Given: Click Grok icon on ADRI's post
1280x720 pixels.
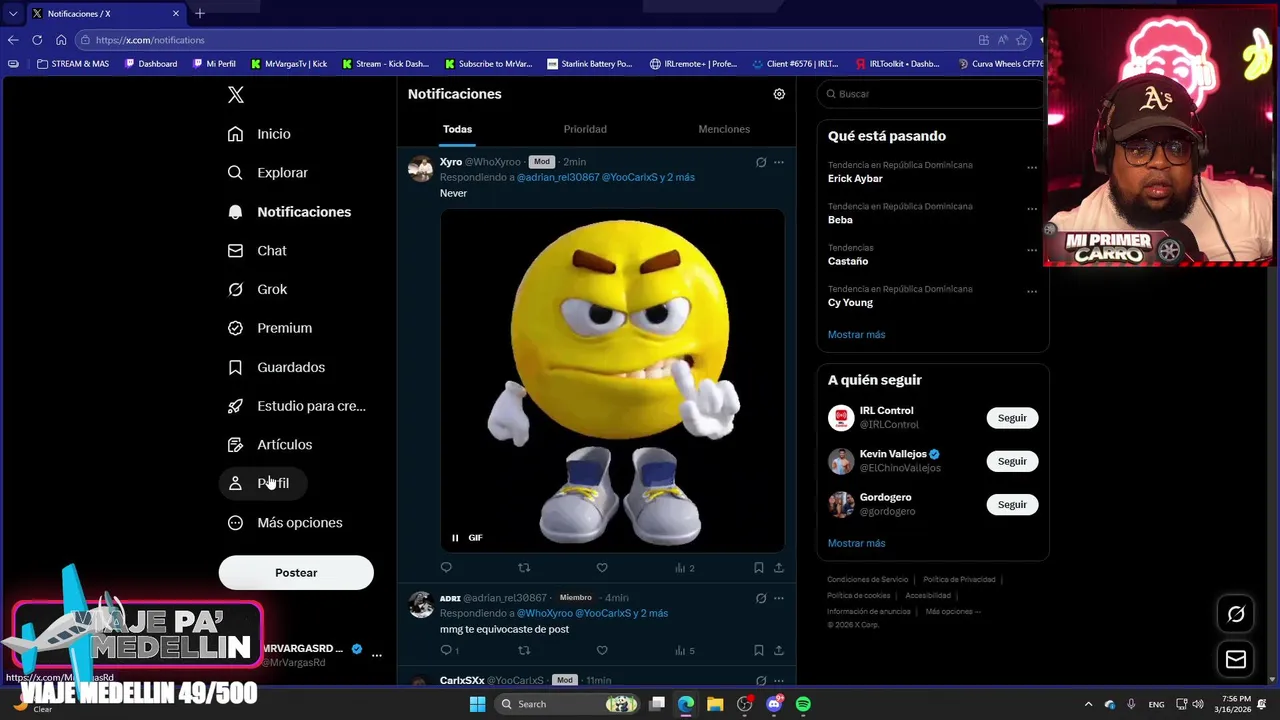Looking at the screenshot, I should 761,598.
